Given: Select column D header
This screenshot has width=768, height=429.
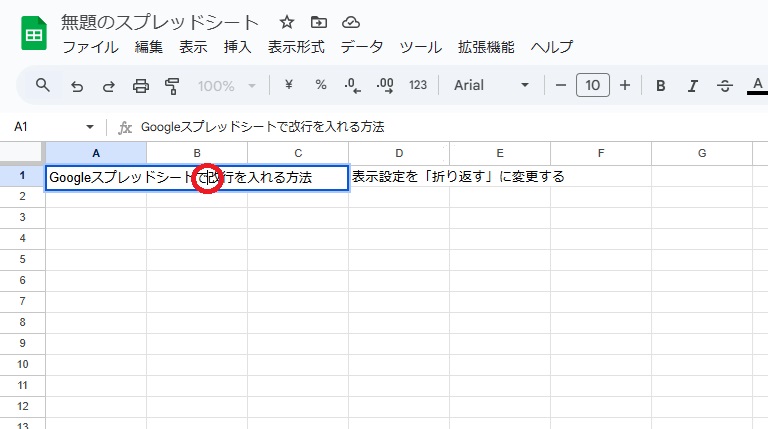Looking at the screenshot, I should click(399, 153).
